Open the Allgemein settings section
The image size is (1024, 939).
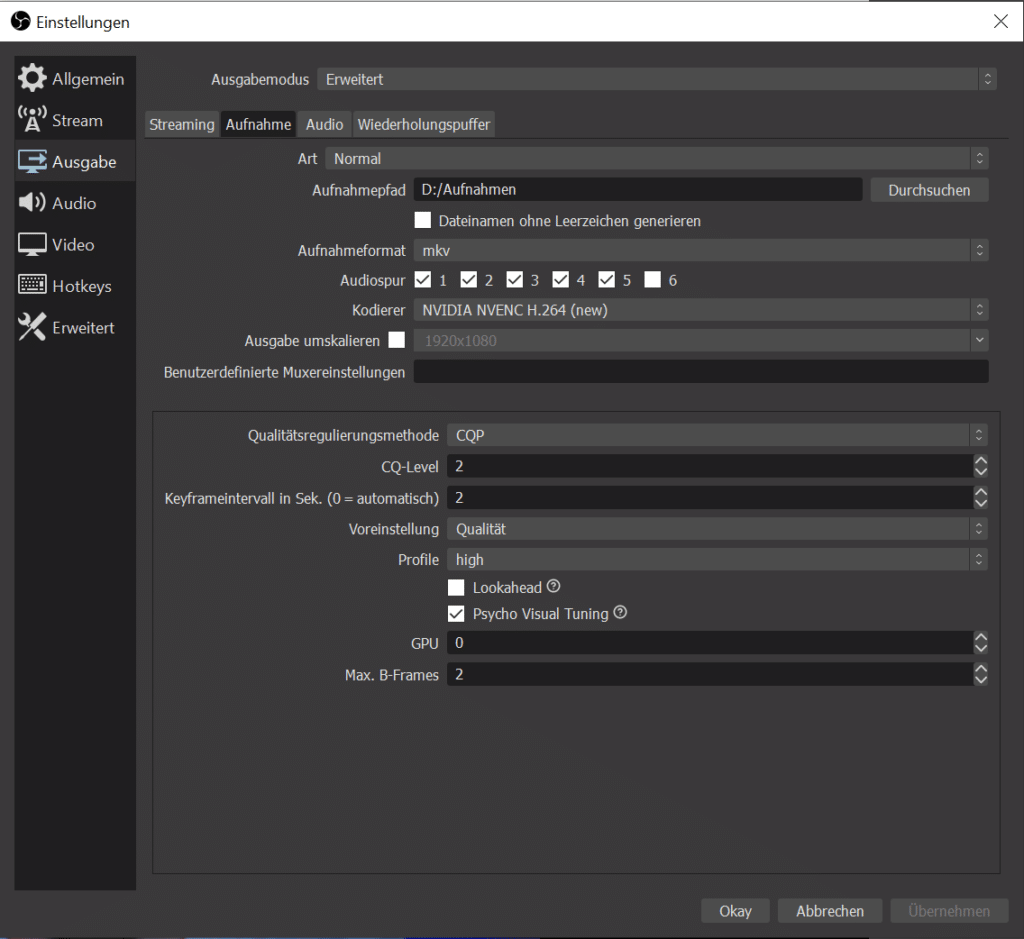tap(75, 79)
